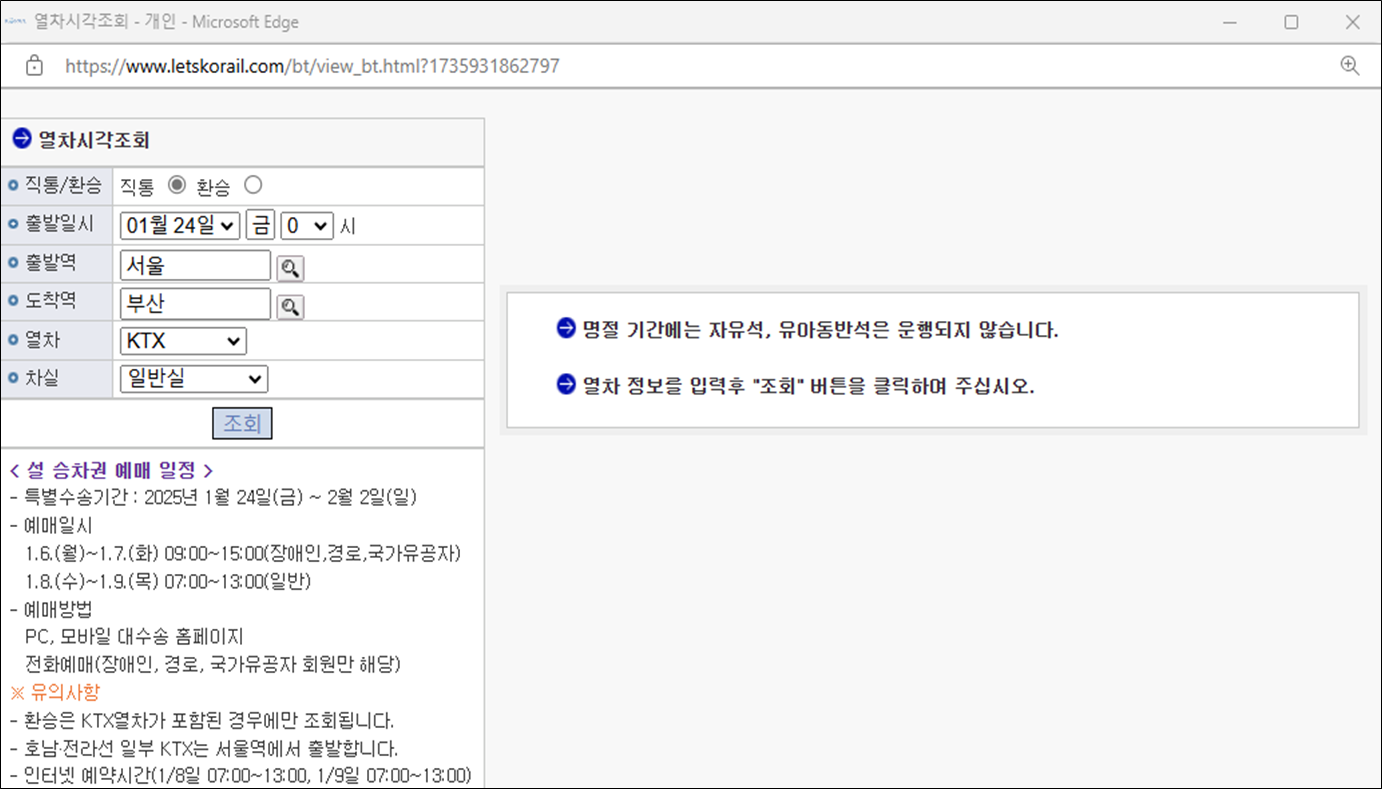The image size is (1382, 789).
Task: Click the 인터넷 예약시간 notice line
Action: pyautogui.click(x=240, y=775)
